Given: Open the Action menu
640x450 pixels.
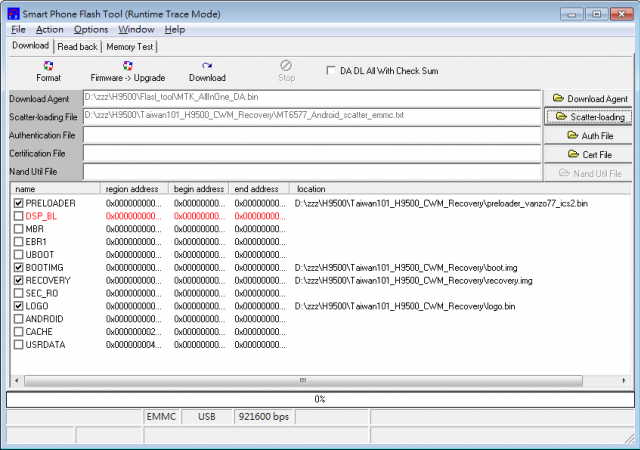Looking at the screenshot, I should click(50, 30).
